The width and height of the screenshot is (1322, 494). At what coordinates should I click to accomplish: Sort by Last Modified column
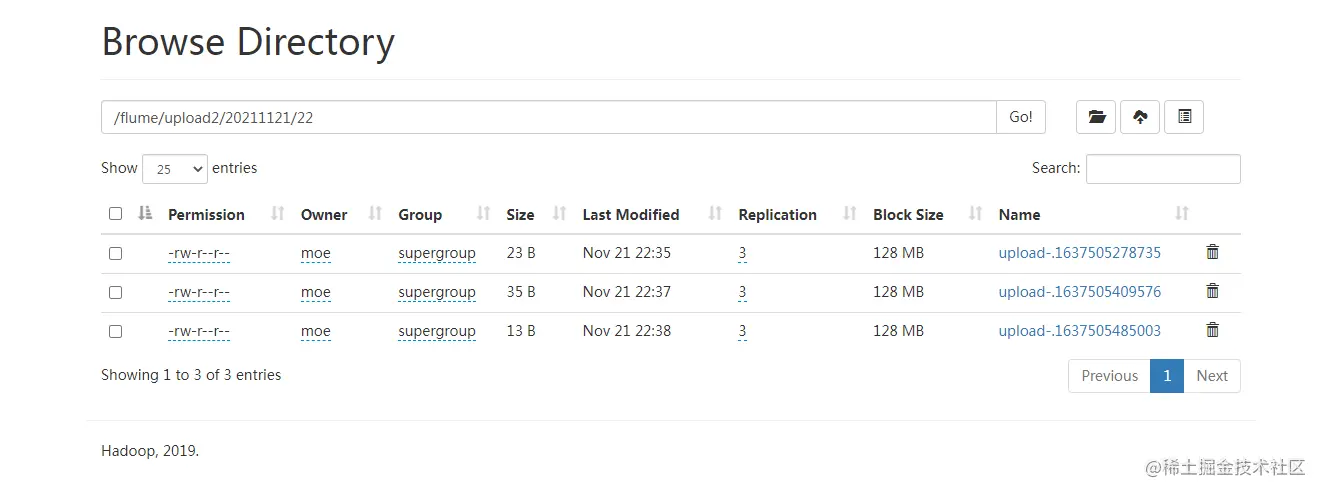click(x=631, y=215)
